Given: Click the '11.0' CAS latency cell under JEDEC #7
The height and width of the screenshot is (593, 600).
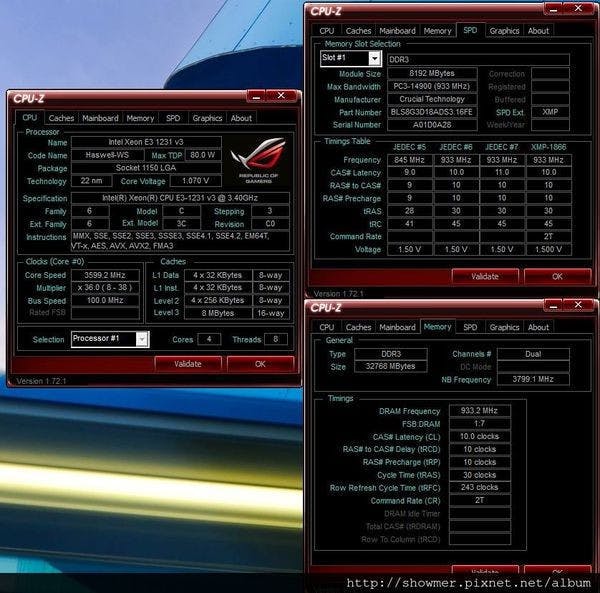Looking at the screenshot, I should pyautogui.click(x=502, y=172).
